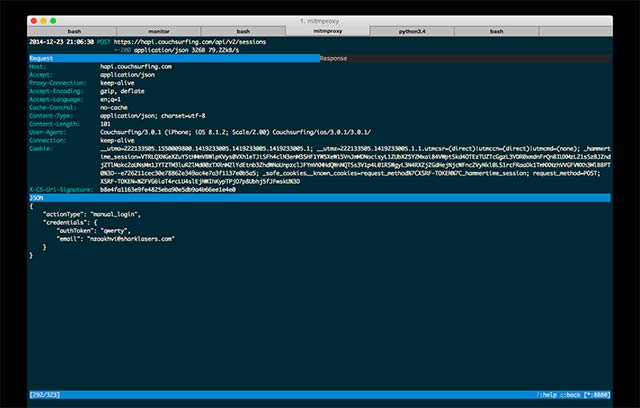This screenshot has width=640, height=408.
Task: Click the "credentials": { JSON line
Action: [70, 222]
